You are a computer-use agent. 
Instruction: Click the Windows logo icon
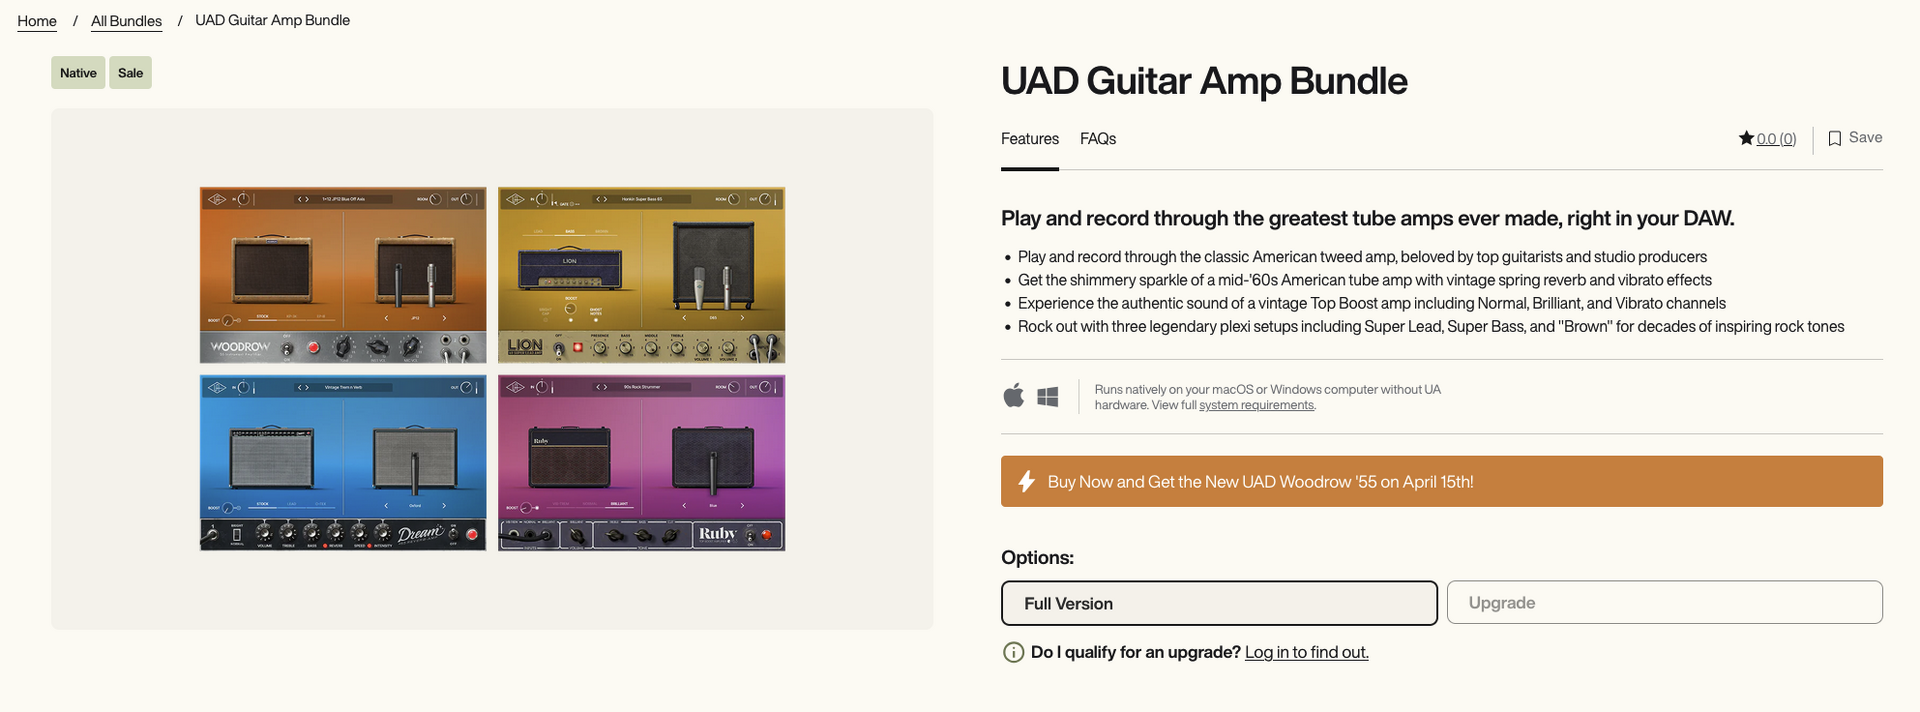tap(1048, 397)
